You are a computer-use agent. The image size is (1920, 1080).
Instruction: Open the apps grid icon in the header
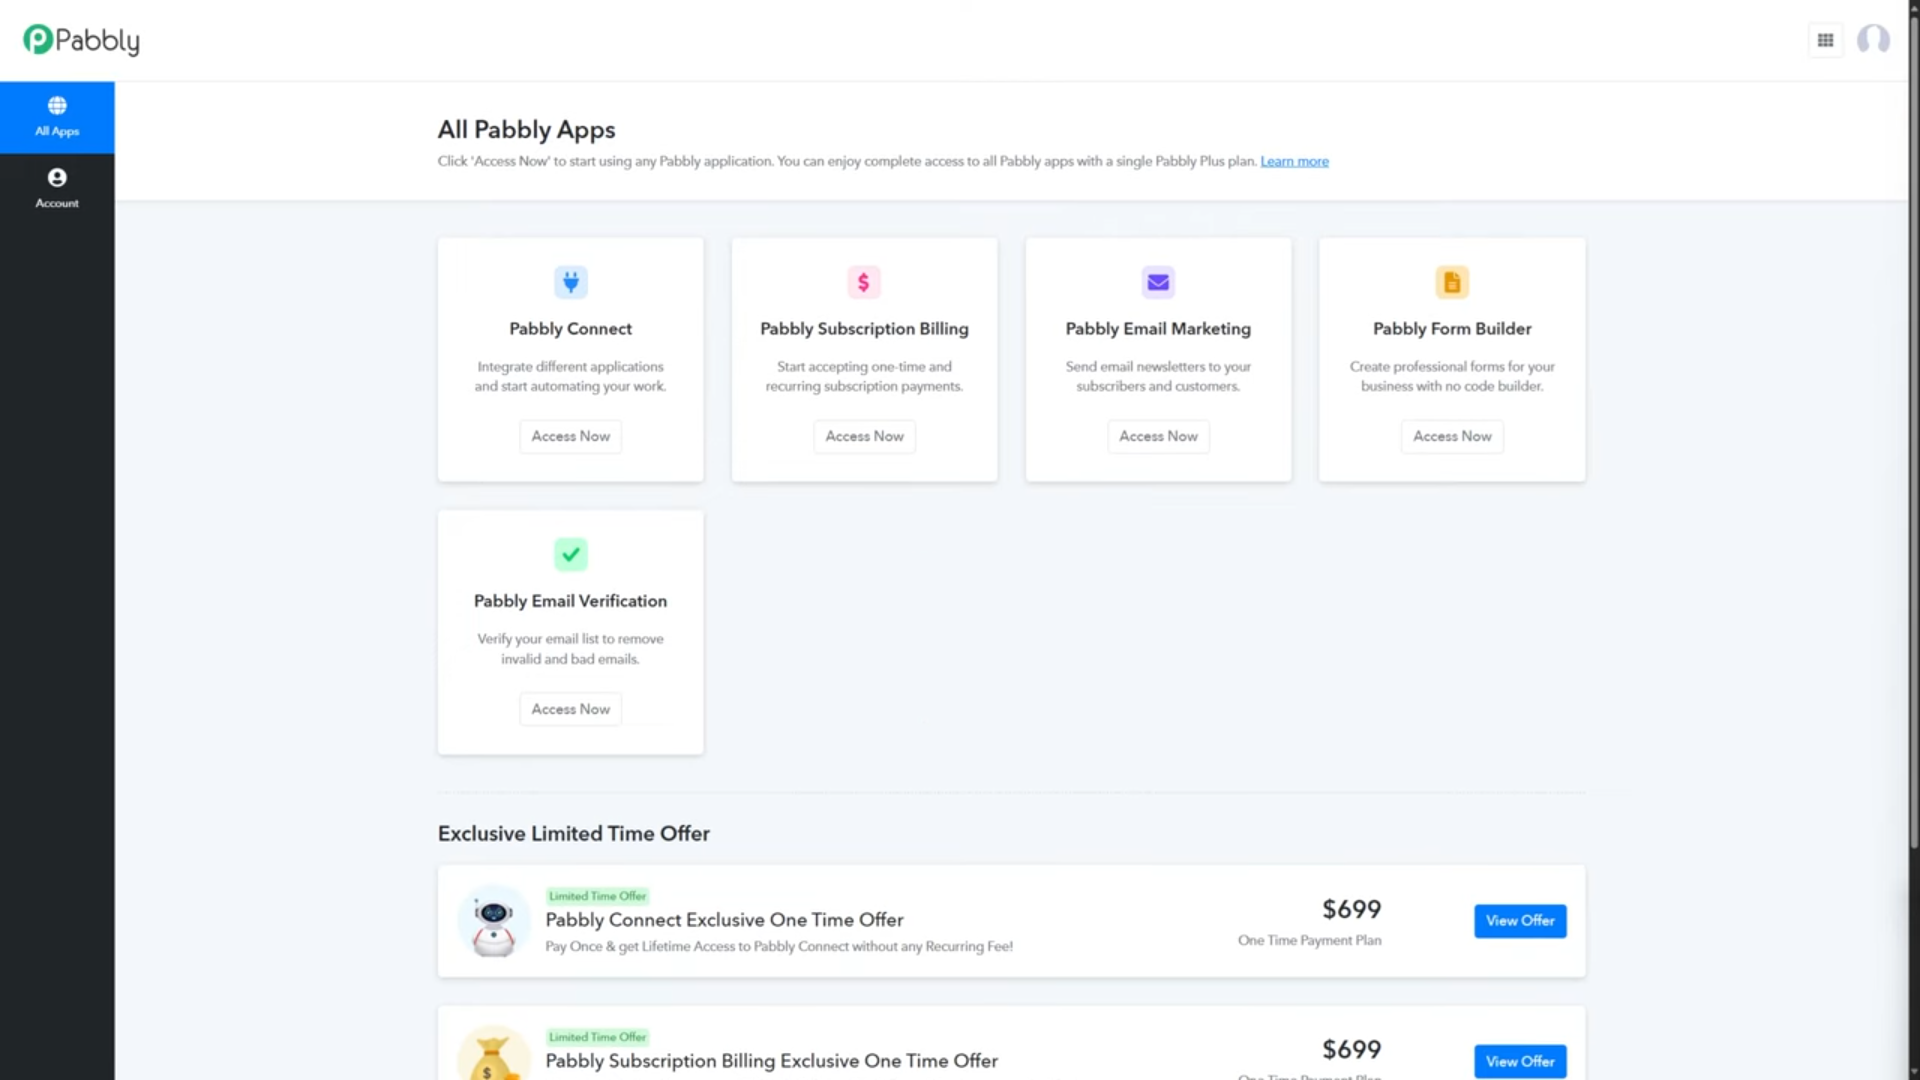click(1825, 40)
